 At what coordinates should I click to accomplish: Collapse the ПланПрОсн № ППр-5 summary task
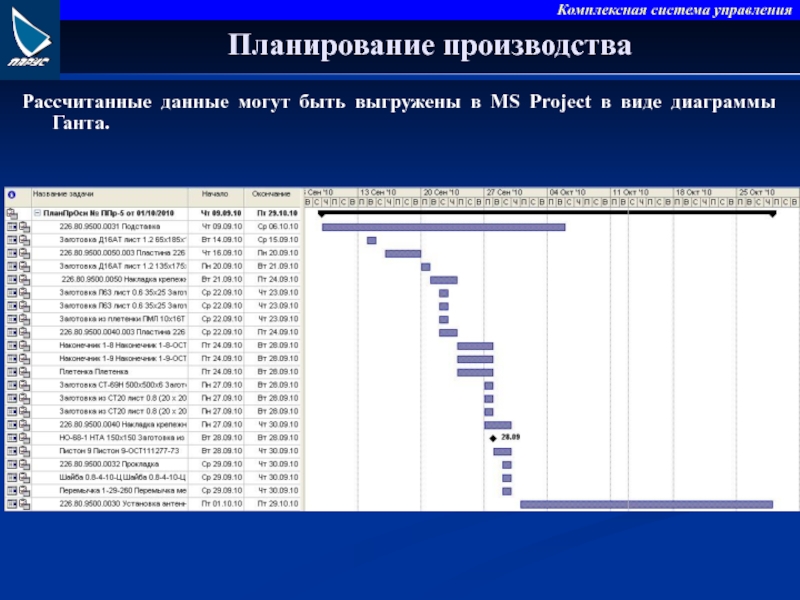(37, 213)
